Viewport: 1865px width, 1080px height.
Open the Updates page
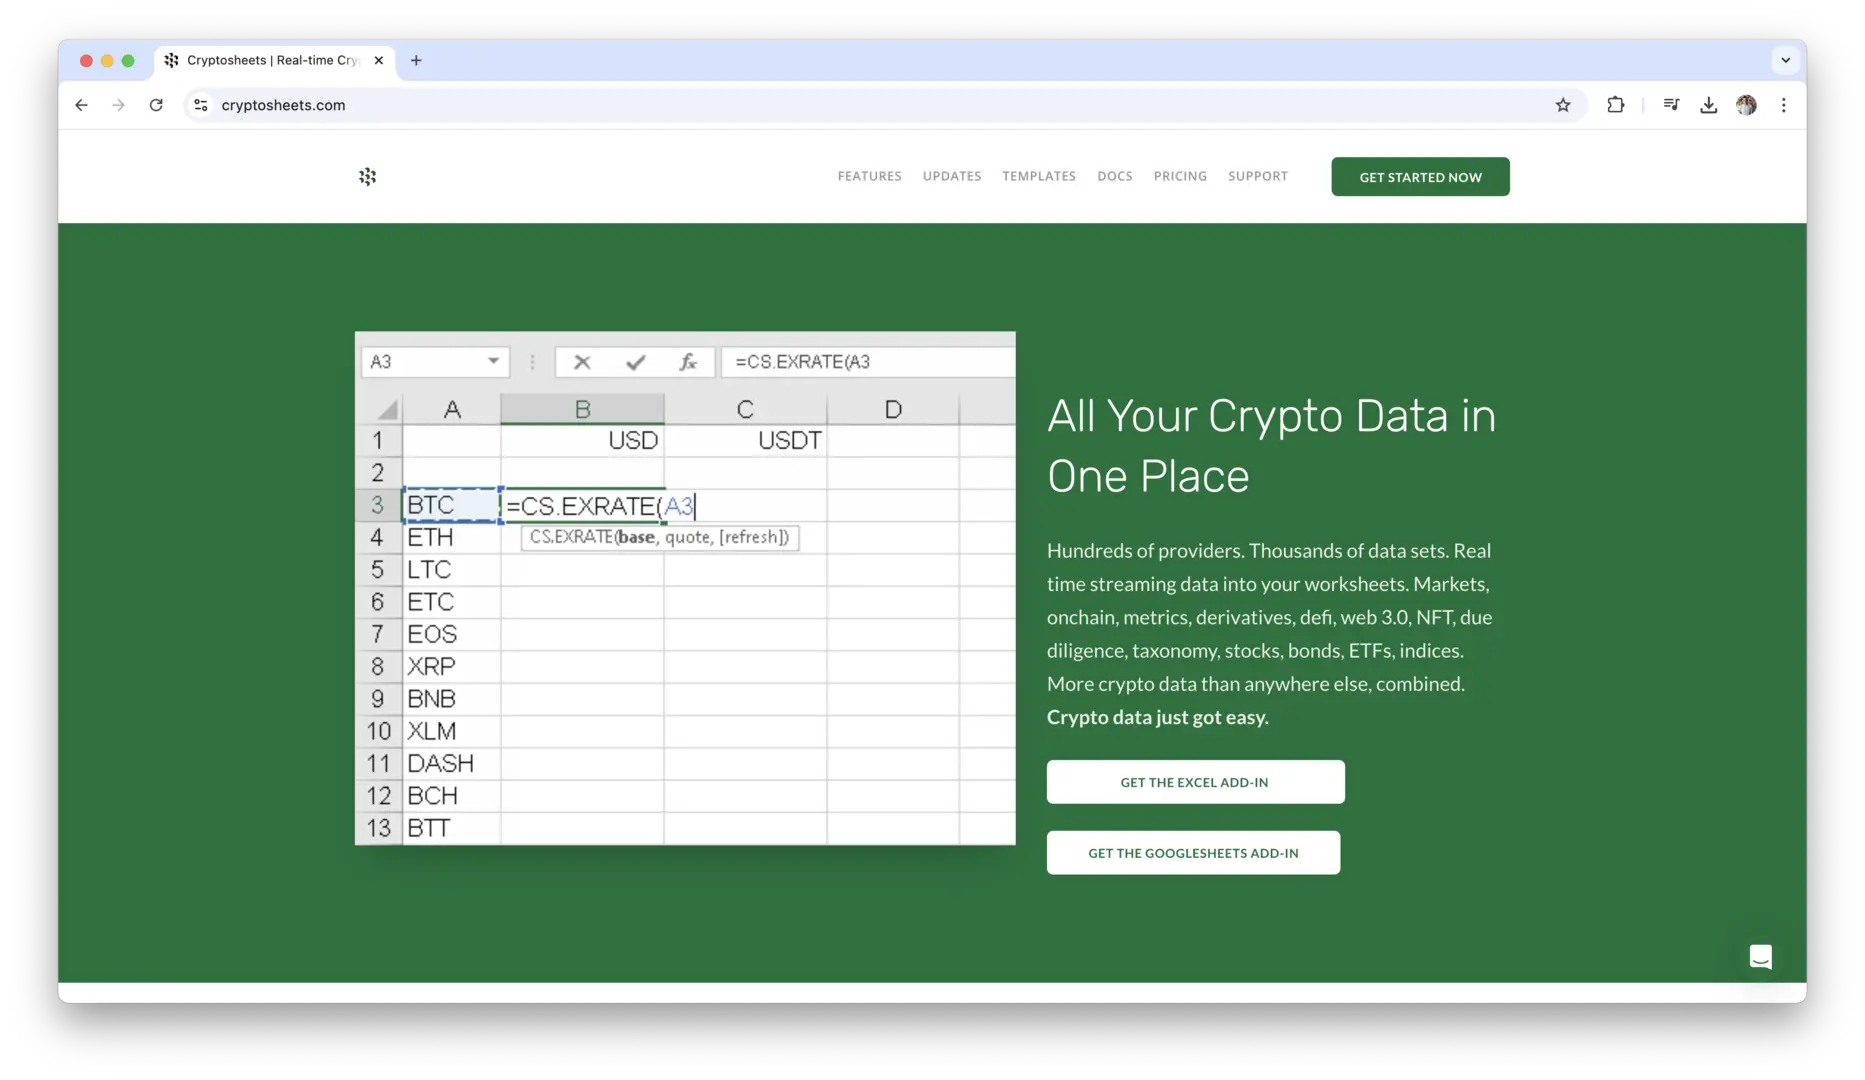(x=952, y=176)
